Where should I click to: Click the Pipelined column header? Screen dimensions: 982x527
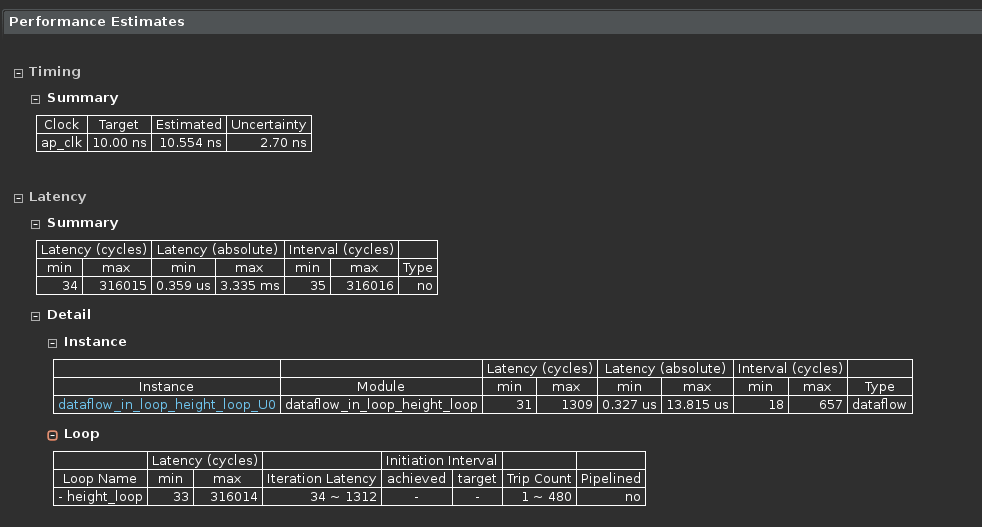tap(611, 479)
